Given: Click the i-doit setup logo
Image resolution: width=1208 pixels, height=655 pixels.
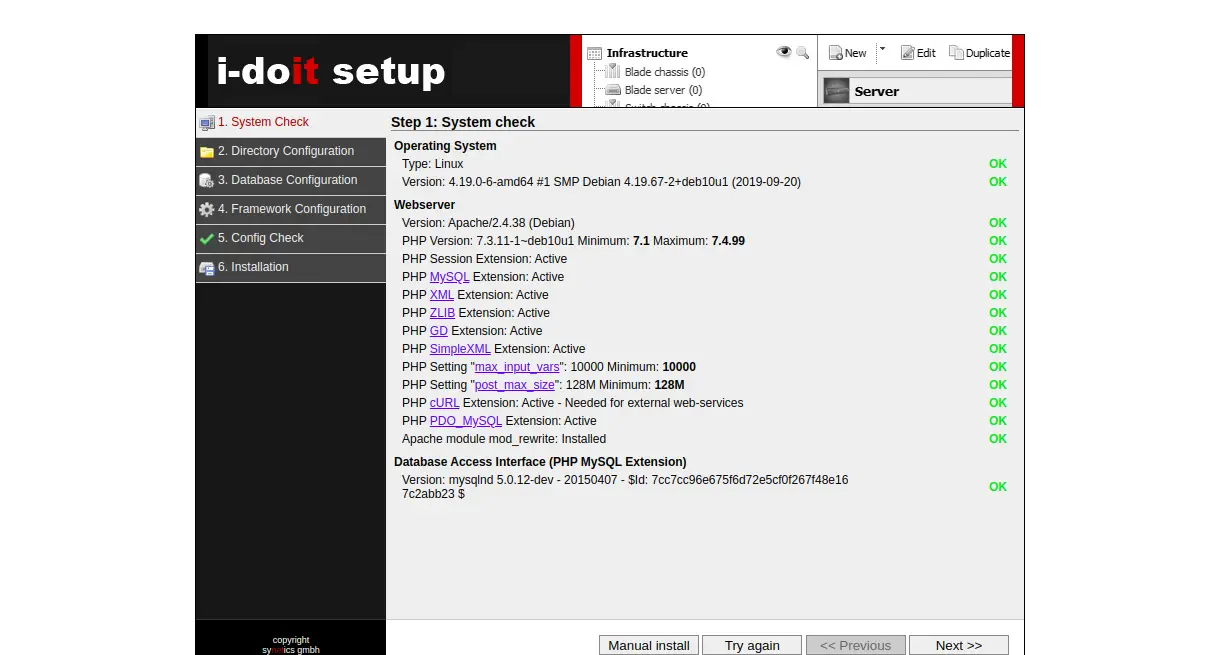Looking at the screenshot, I should [x=331, y=71].
